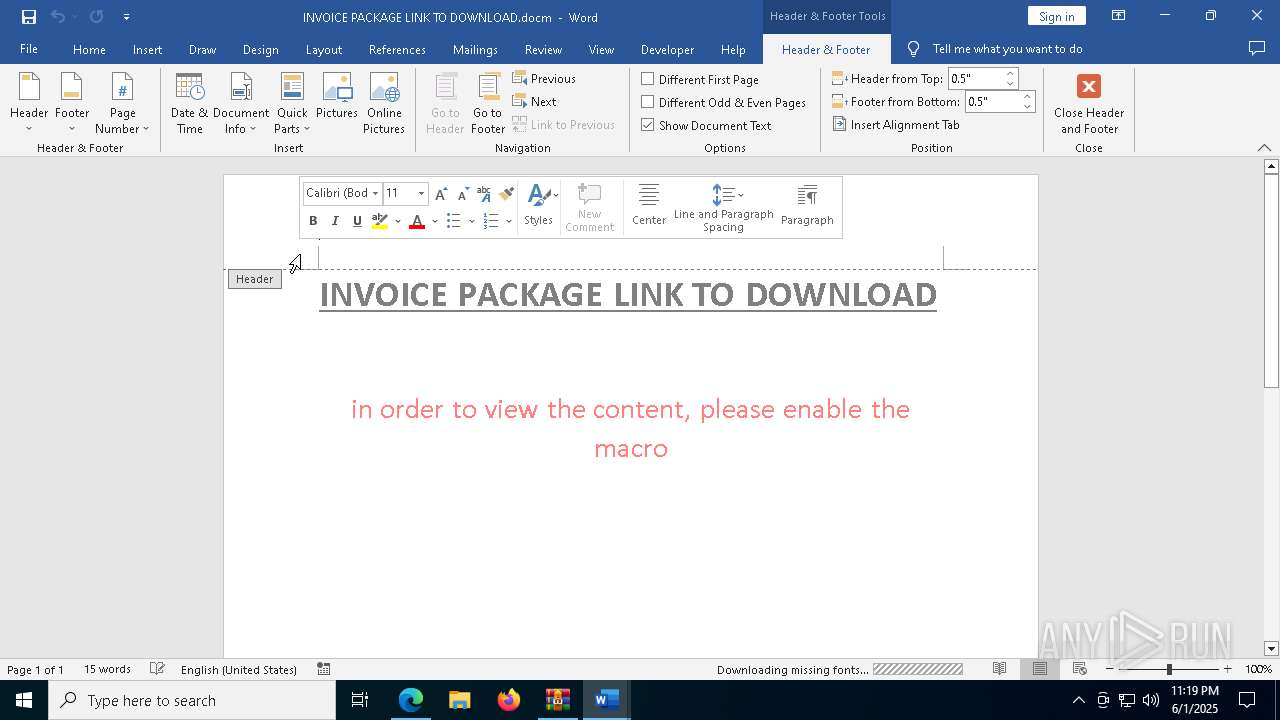This screenshot has width=1280, height=720.
Task: Switch to the Insert tab
Action: coord(147,49)
